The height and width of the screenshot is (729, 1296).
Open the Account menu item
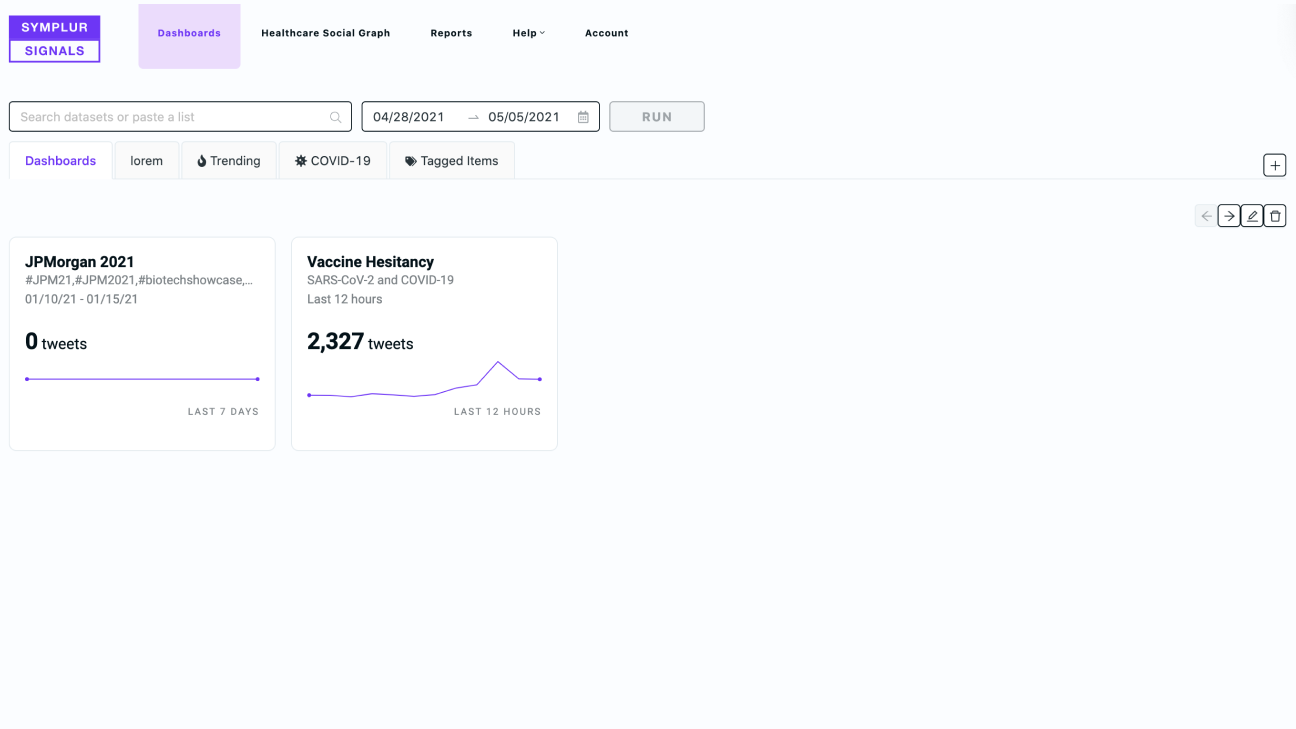607,33
